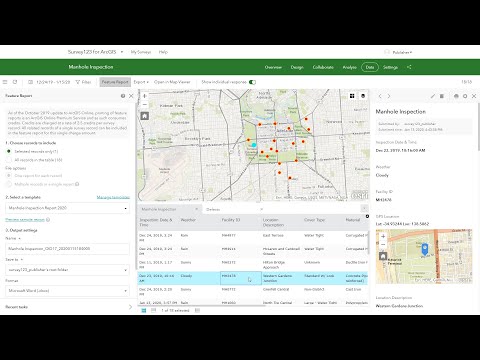Viewport: 480px width, 360px height.
Task: Click the print icon in the record panel
Action: coord(456,96)
